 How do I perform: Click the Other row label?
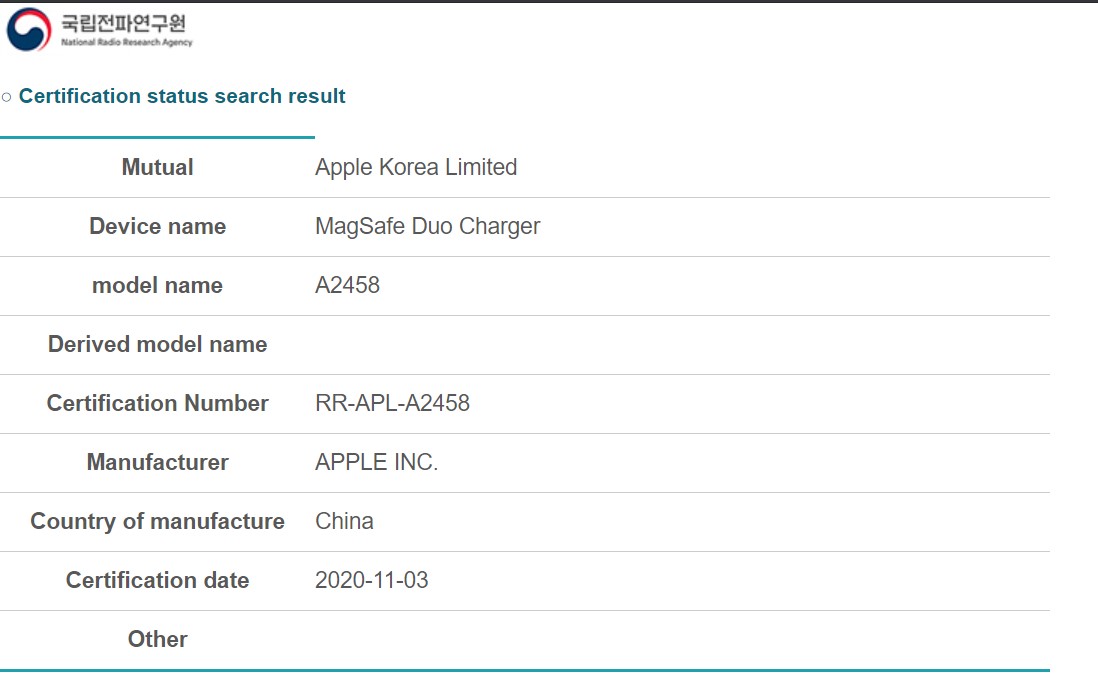[157, 640]
